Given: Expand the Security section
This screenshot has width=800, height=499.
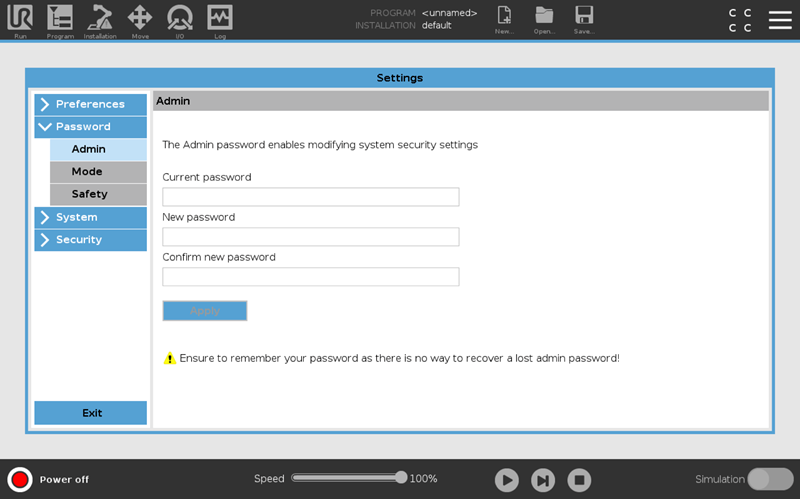Looking at the screenshot, I should click(x=90, y=240).
